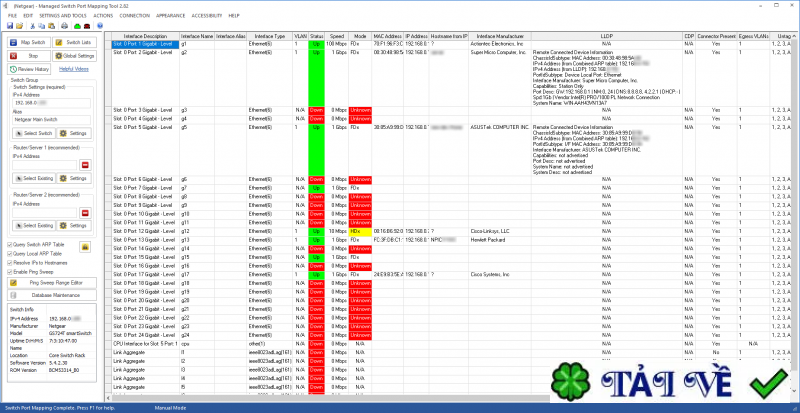Select row 'Slot: 0 Port: 1 Gigabit - Level'
Image resolution: width=800 pixels, height=413 pixels.
click(145, 44)
